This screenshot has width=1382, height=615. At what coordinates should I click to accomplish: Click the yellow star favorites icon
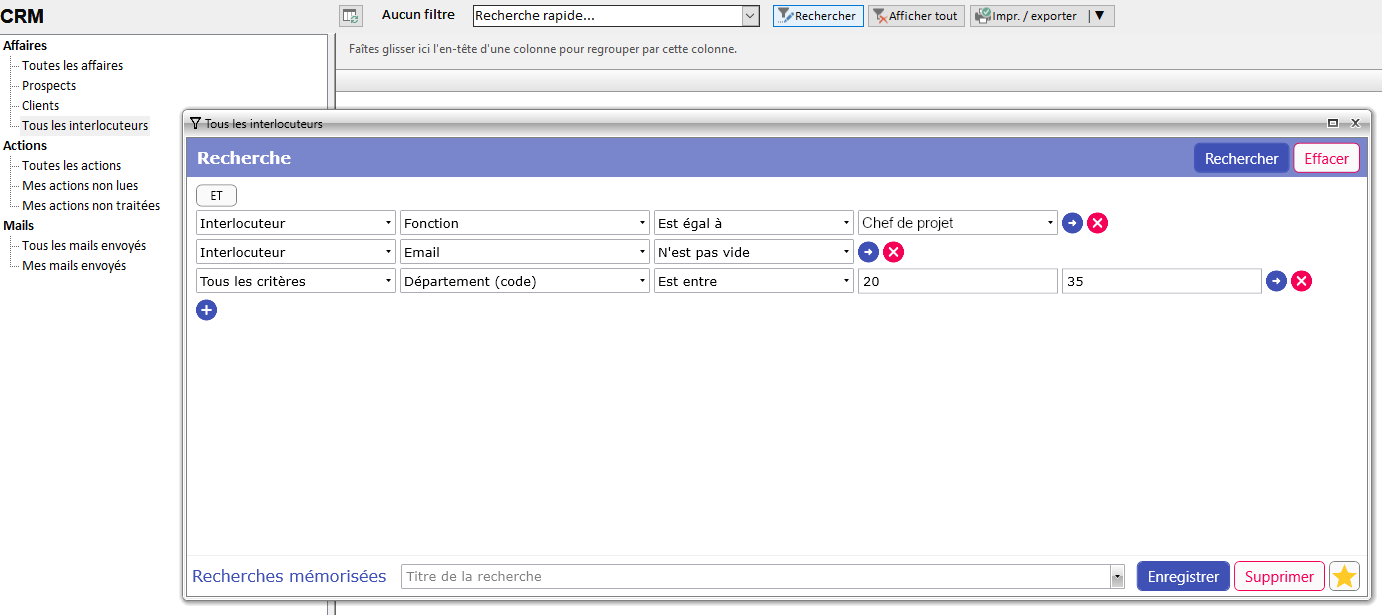pyautogui.click(x=1344, y=576)
